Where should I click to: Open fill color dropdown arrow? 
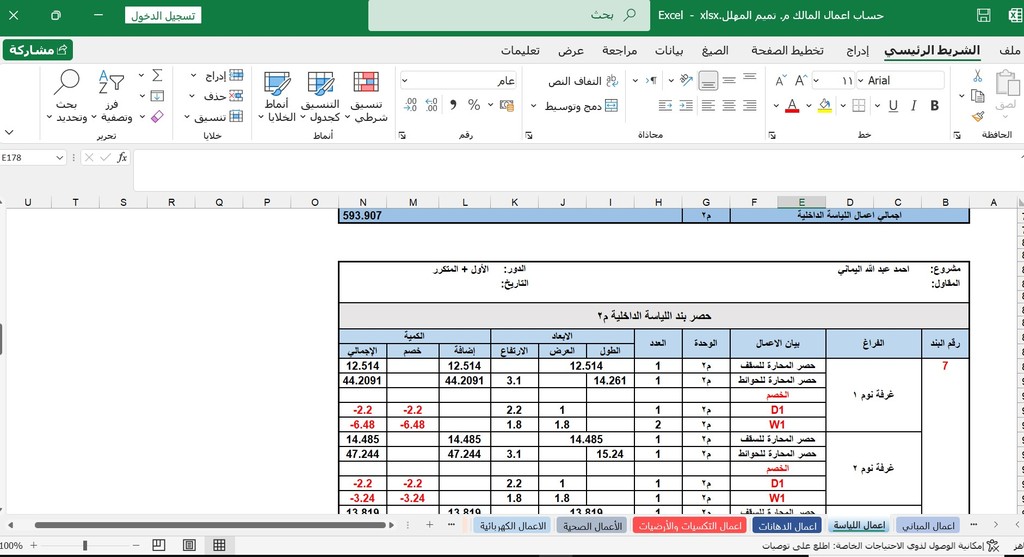tap(808, 105)
